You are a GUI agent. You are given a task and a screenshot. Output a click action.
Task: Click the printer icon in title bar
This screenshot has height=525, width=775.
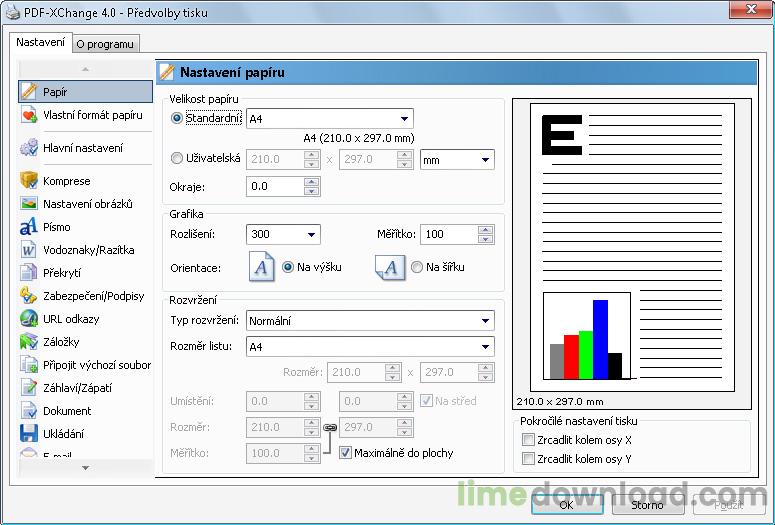(12, 12)
